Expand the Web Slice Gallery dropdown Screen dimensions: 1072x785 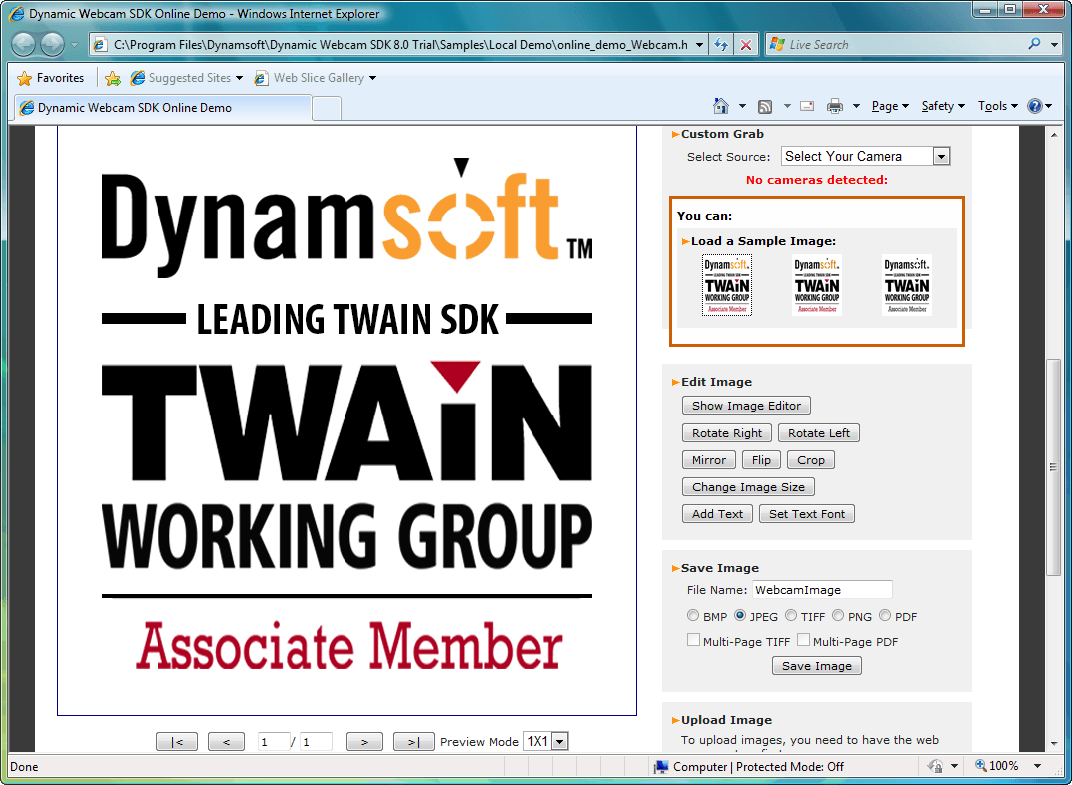click(x=372, y=78)
